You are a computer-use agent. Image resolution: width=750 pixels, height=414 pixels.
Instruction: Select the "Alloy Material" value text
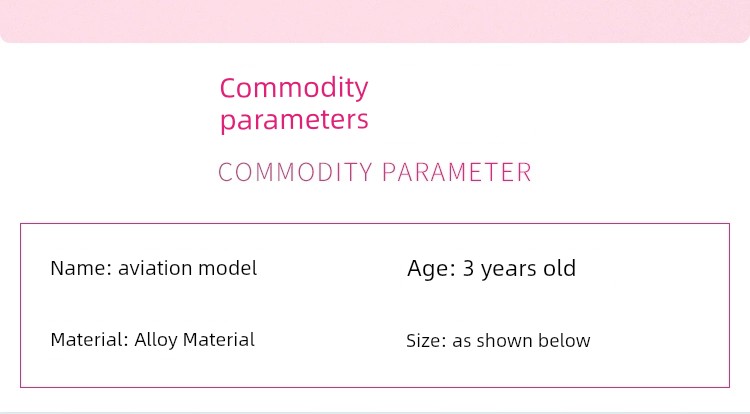click(195, 340)
